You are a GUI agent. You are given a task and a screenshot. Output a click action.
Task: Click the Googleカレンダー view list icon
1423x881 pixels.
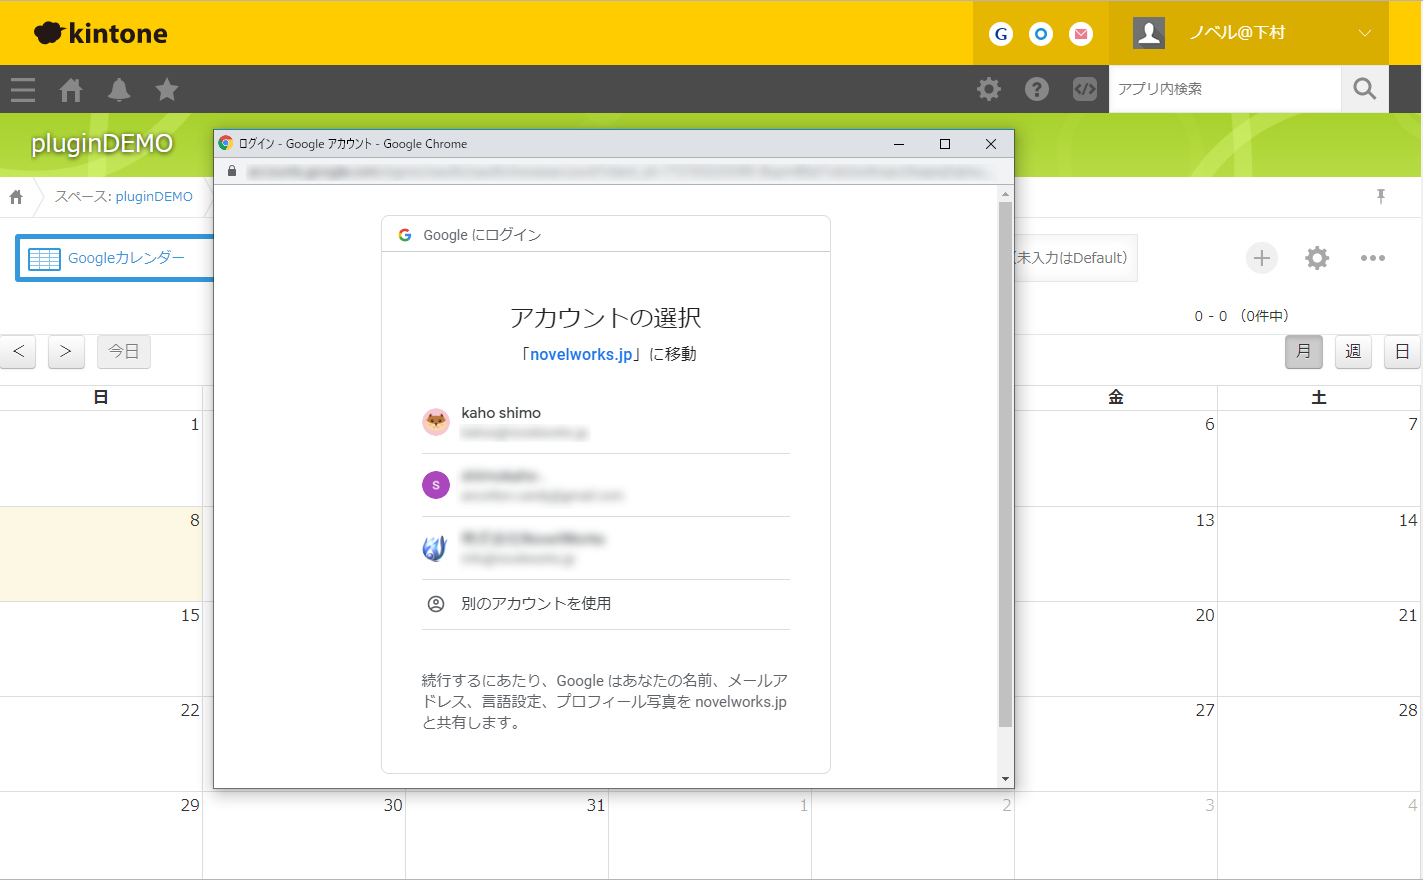[x=45, y=259]
